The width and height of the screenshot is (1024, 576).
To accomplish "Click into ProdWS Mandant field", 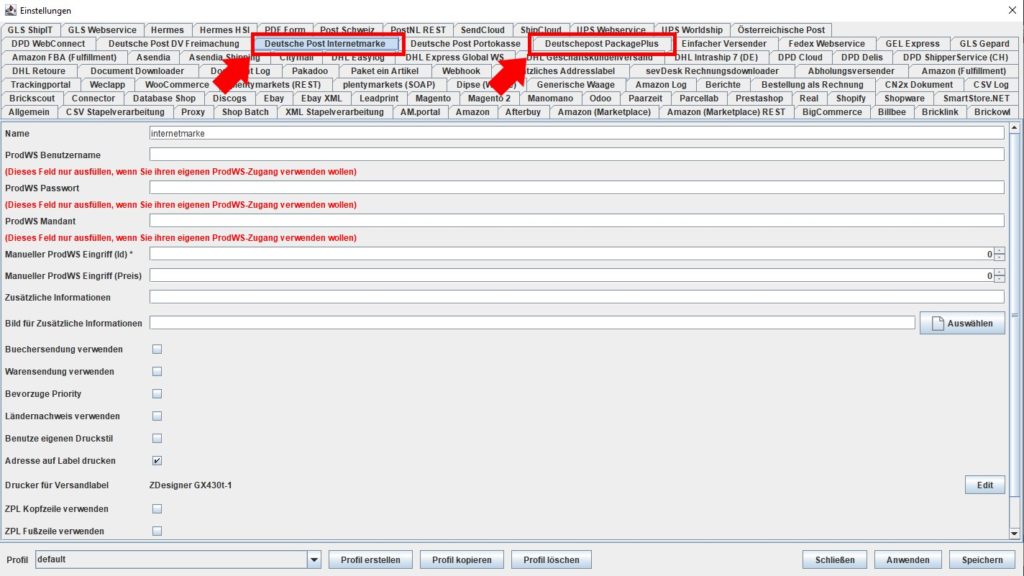I will pos(577,221).
